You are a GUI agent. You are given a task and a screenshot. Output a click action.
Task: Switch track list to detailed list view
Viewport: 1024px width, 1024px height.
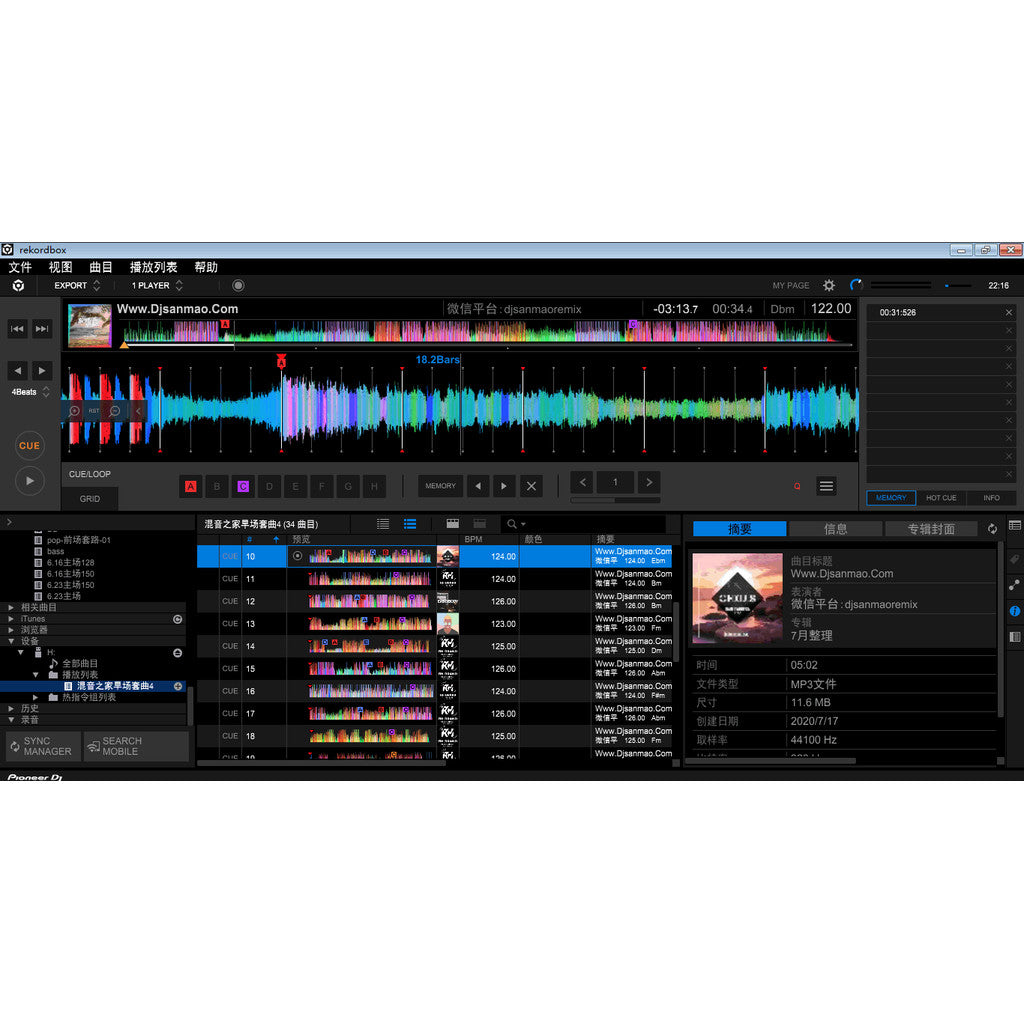[410, 524]
